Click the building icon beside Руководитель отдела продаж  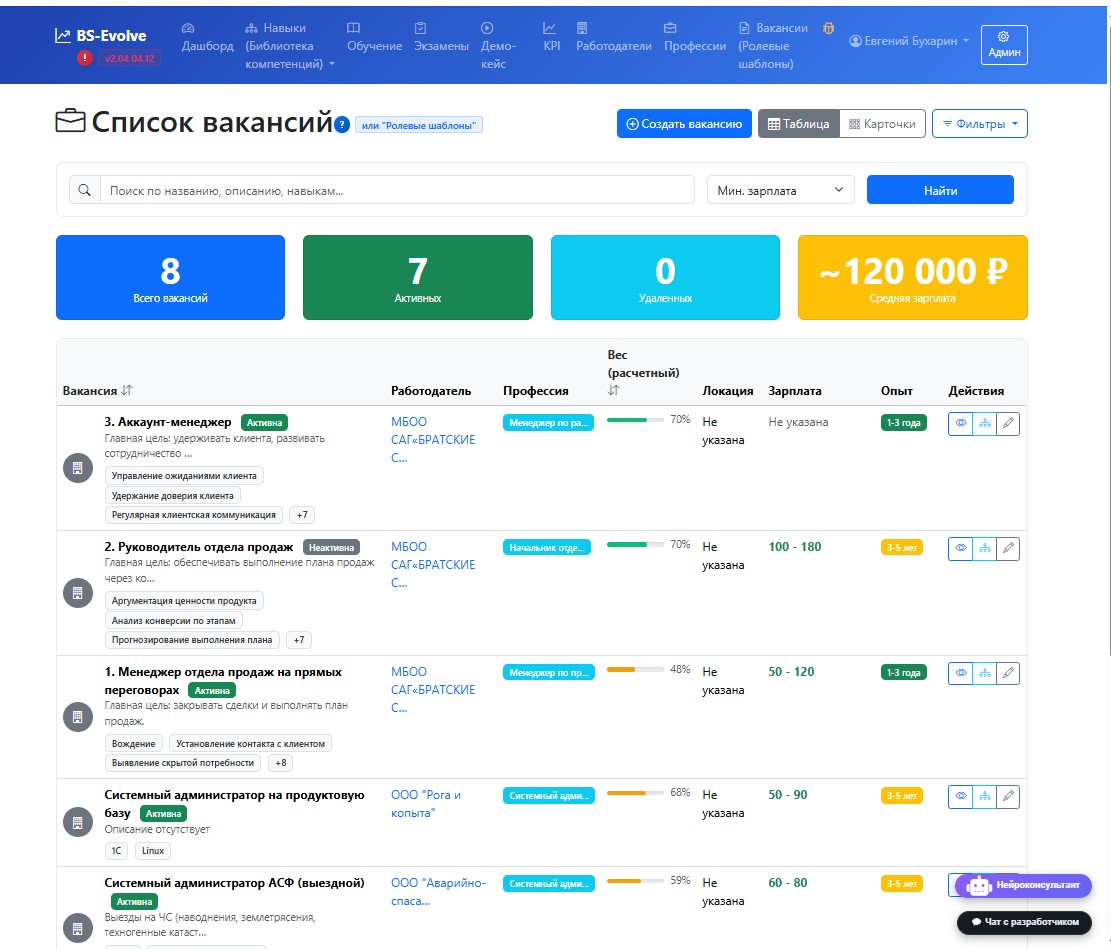pyautogui.click(x=78, y=593)
